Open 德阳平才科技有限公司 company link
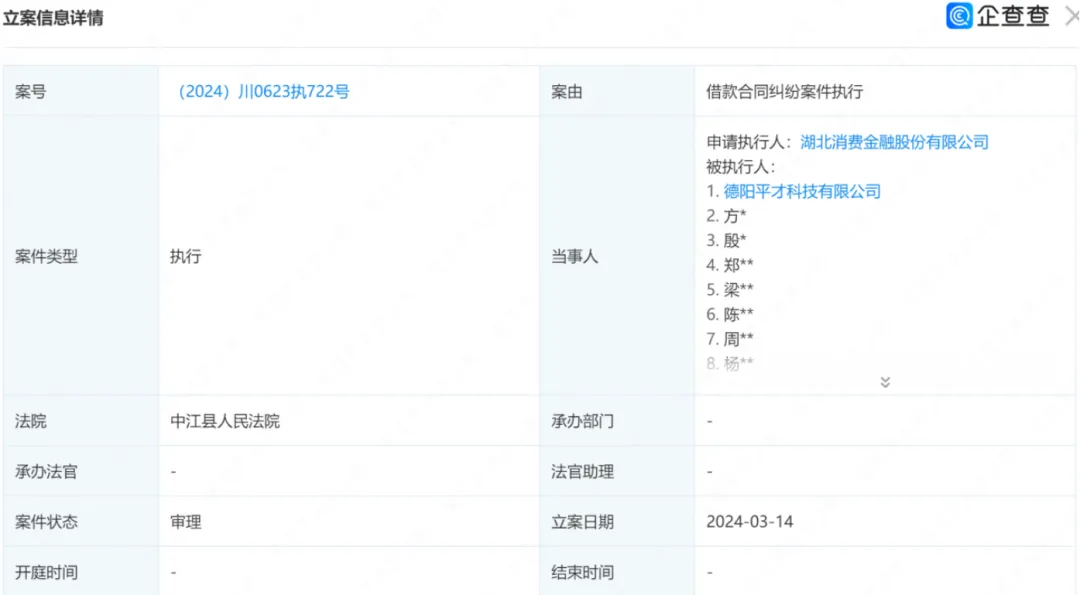Image resolution: width=1080 pixels, height=595 pixels. (x=802, y=191)
